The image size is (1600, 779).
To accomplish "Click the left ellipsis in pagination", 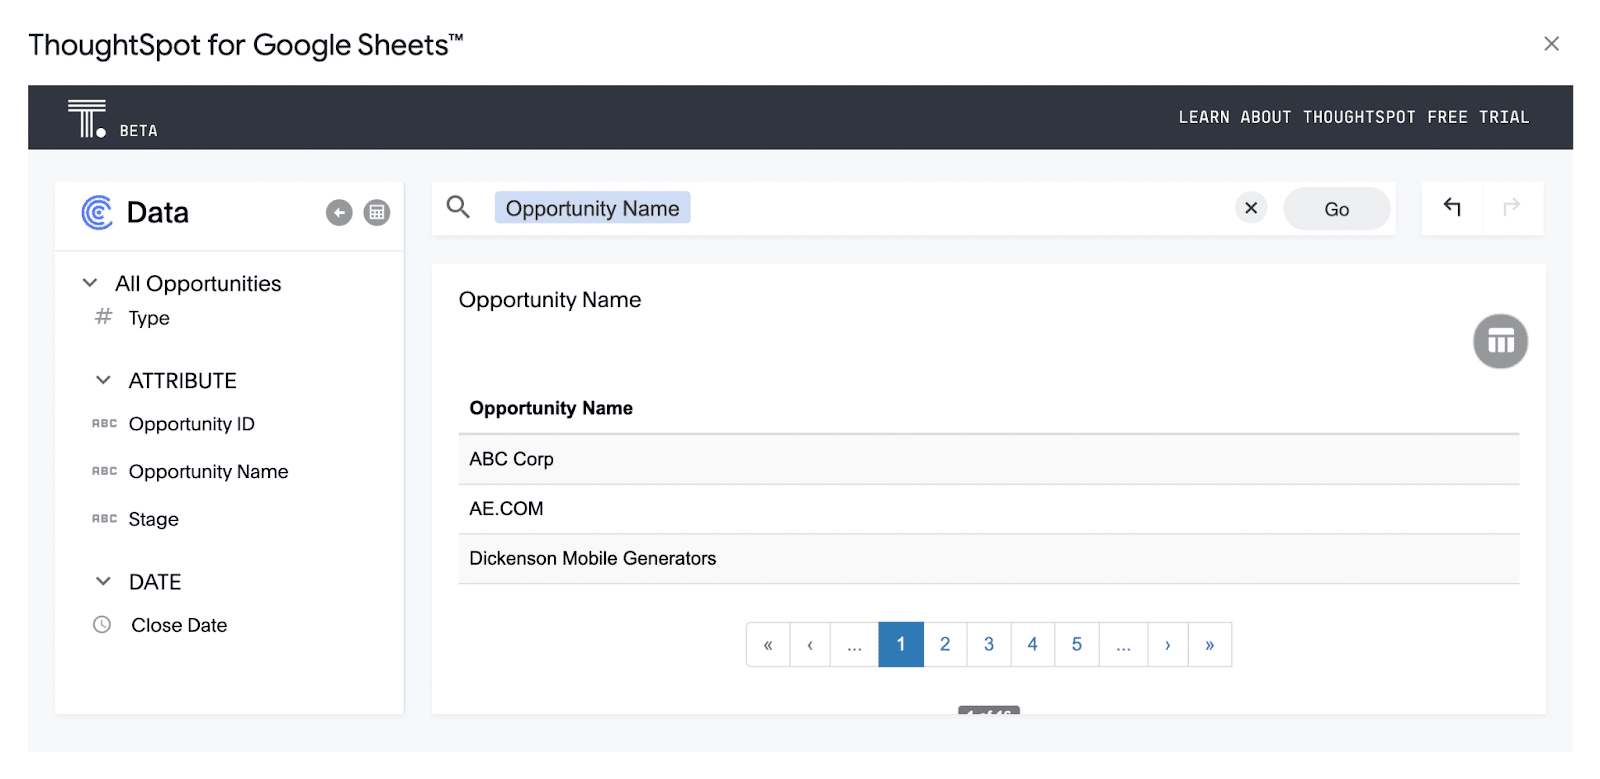I will pos(854,645).
